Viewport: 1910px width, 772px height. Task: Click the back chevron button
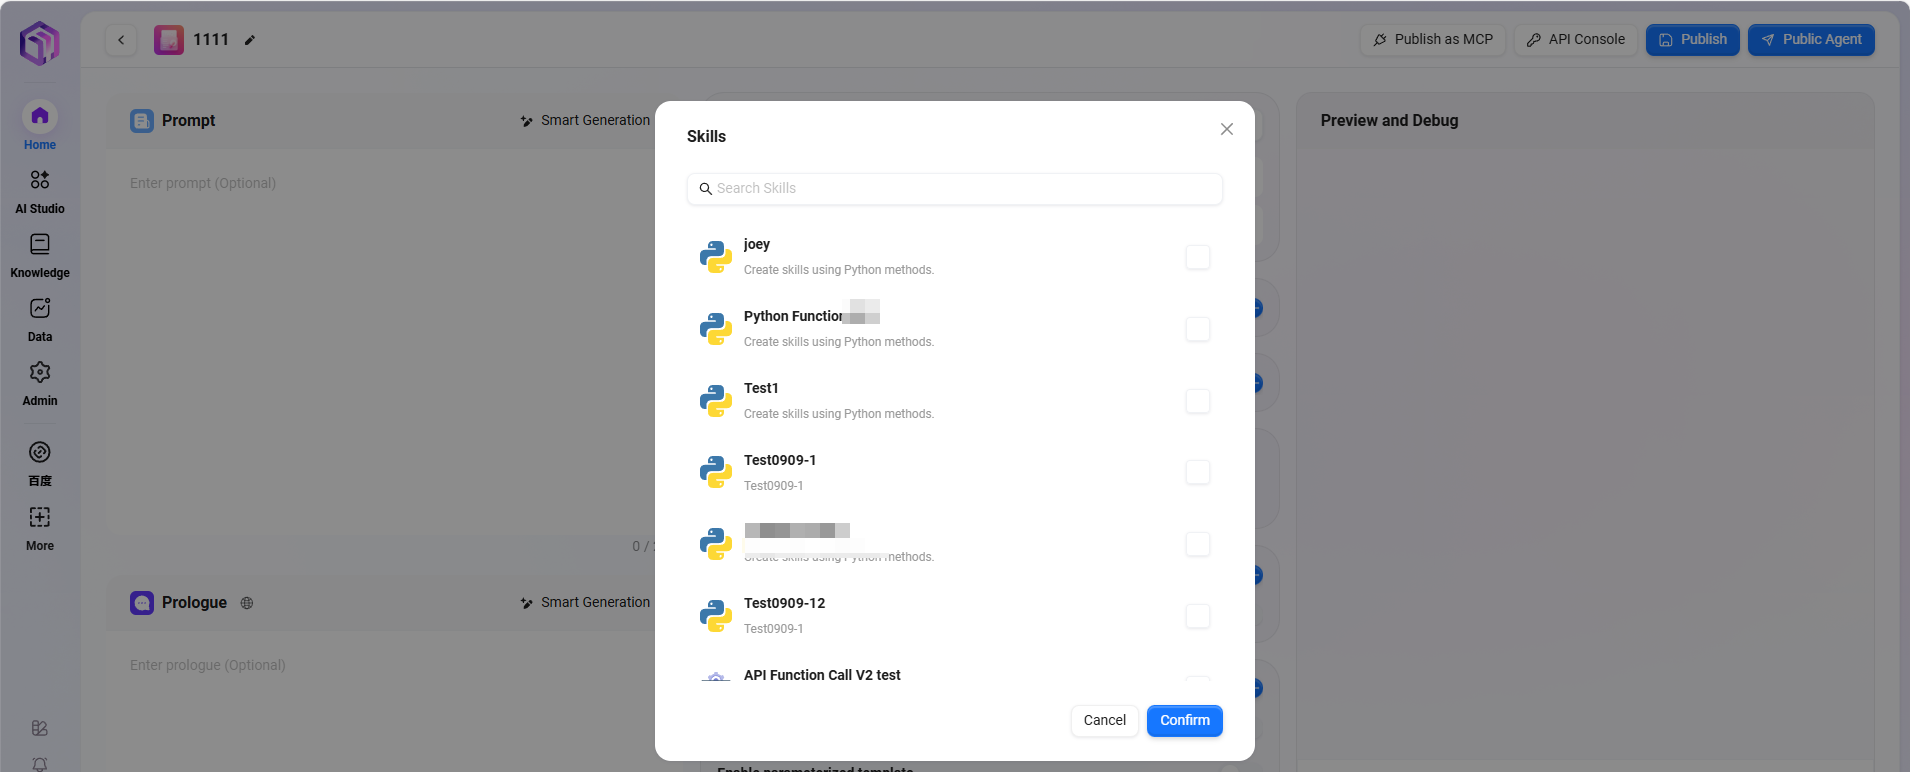coord(121,40)
